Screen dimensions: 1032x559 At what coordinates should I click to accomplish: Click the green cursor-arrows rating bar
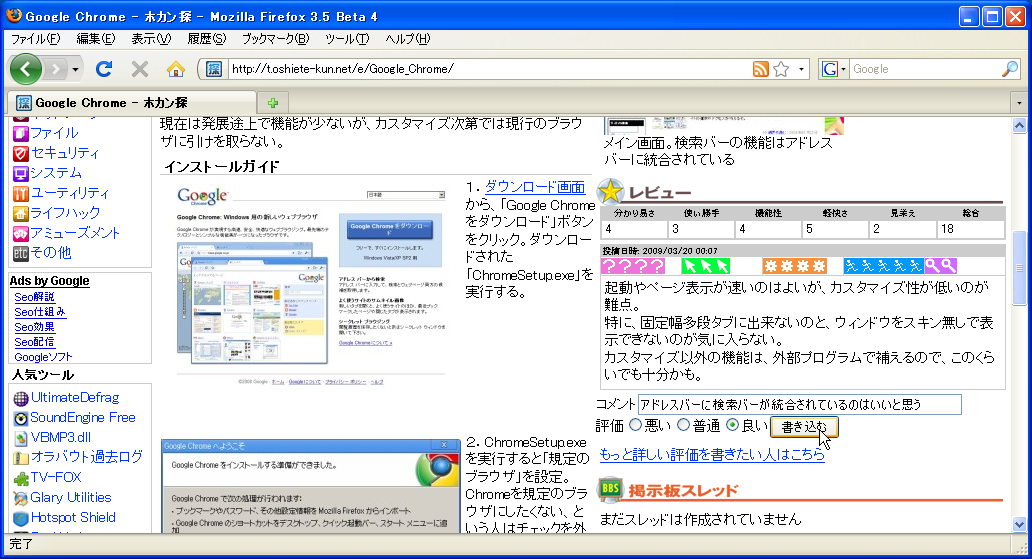coord(706,266)
